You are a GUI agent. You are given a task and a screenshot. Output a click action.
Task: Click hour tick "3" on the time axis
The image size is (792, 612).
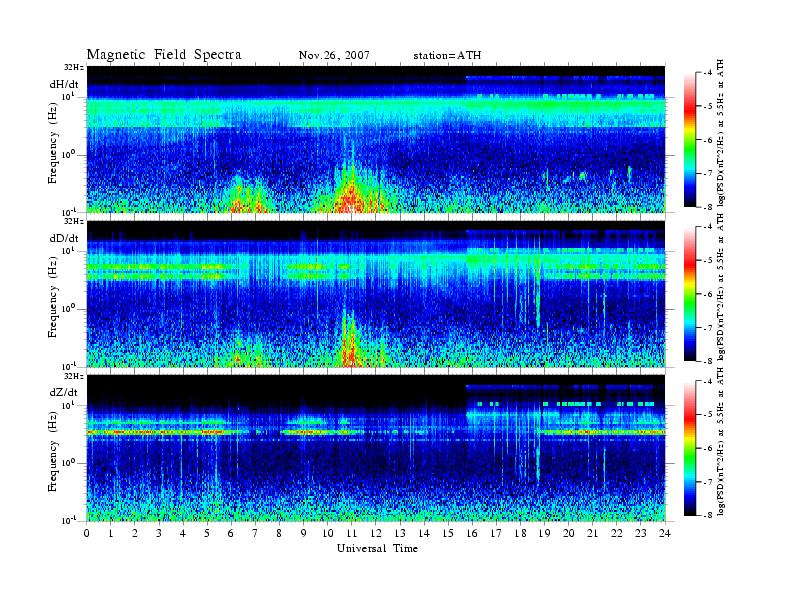click(x=159, y=534)
